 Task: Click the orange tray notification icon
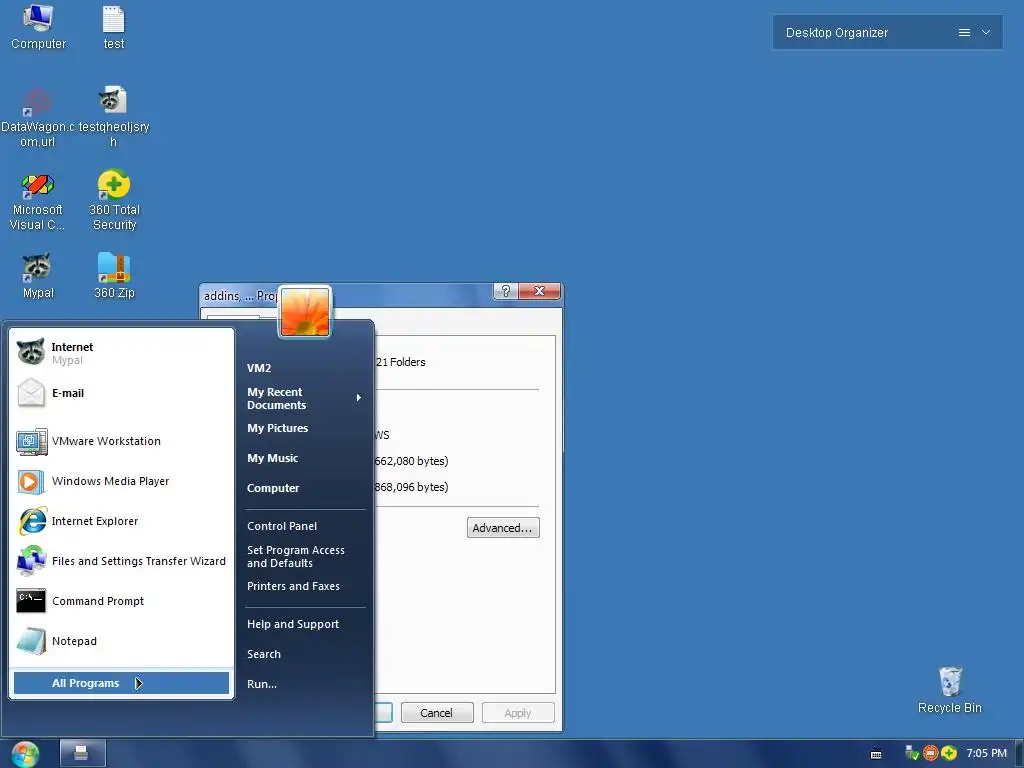(x=931, y=753)
